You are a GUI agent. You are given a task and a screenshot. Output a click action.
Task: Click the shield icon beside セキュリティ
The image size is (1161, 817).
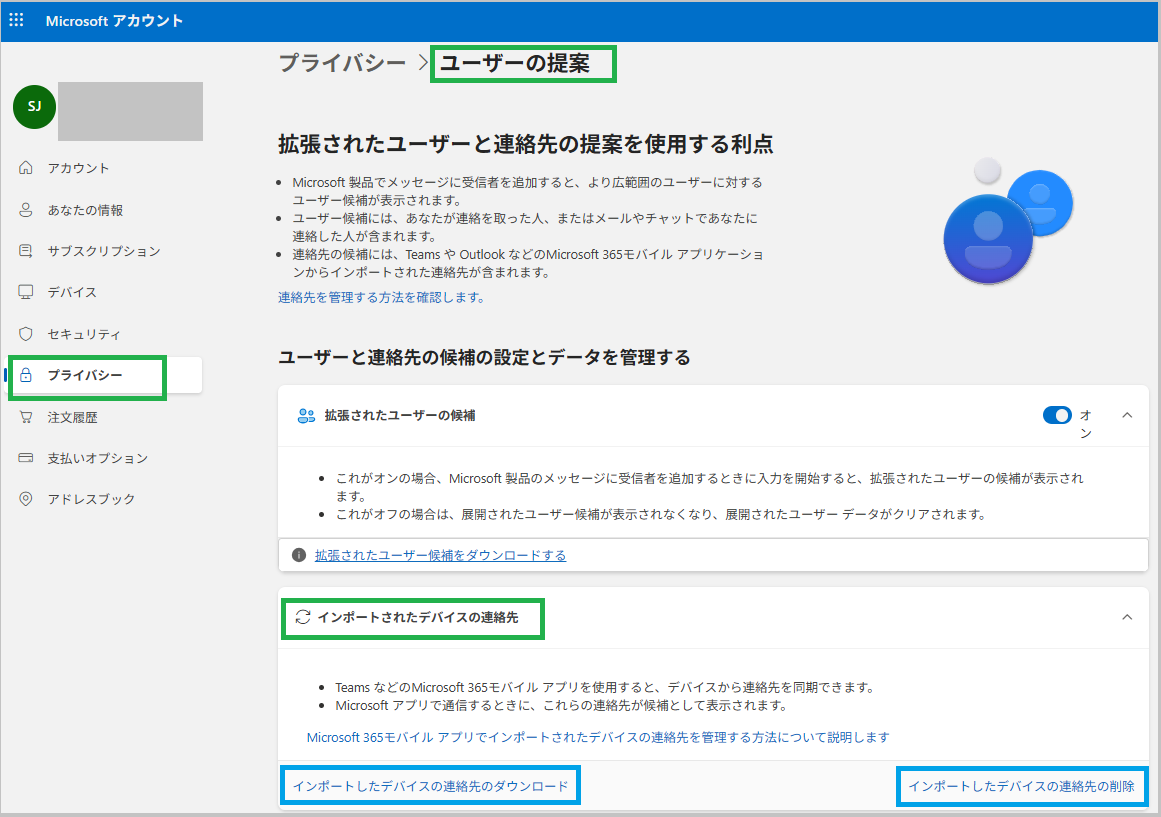tap(26, 334)
